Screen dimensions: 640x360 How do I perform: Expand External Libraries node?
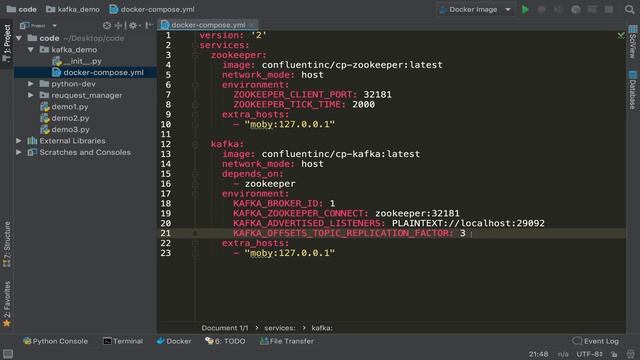(19, 141)
